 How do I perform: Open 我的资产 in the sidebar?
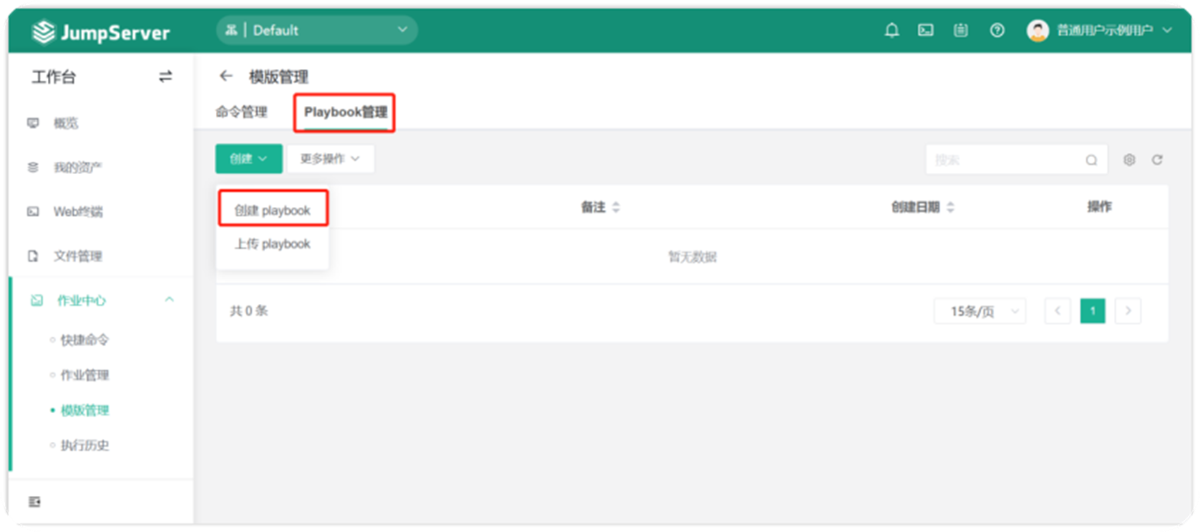pyautogui.click(x=77, y=167)
